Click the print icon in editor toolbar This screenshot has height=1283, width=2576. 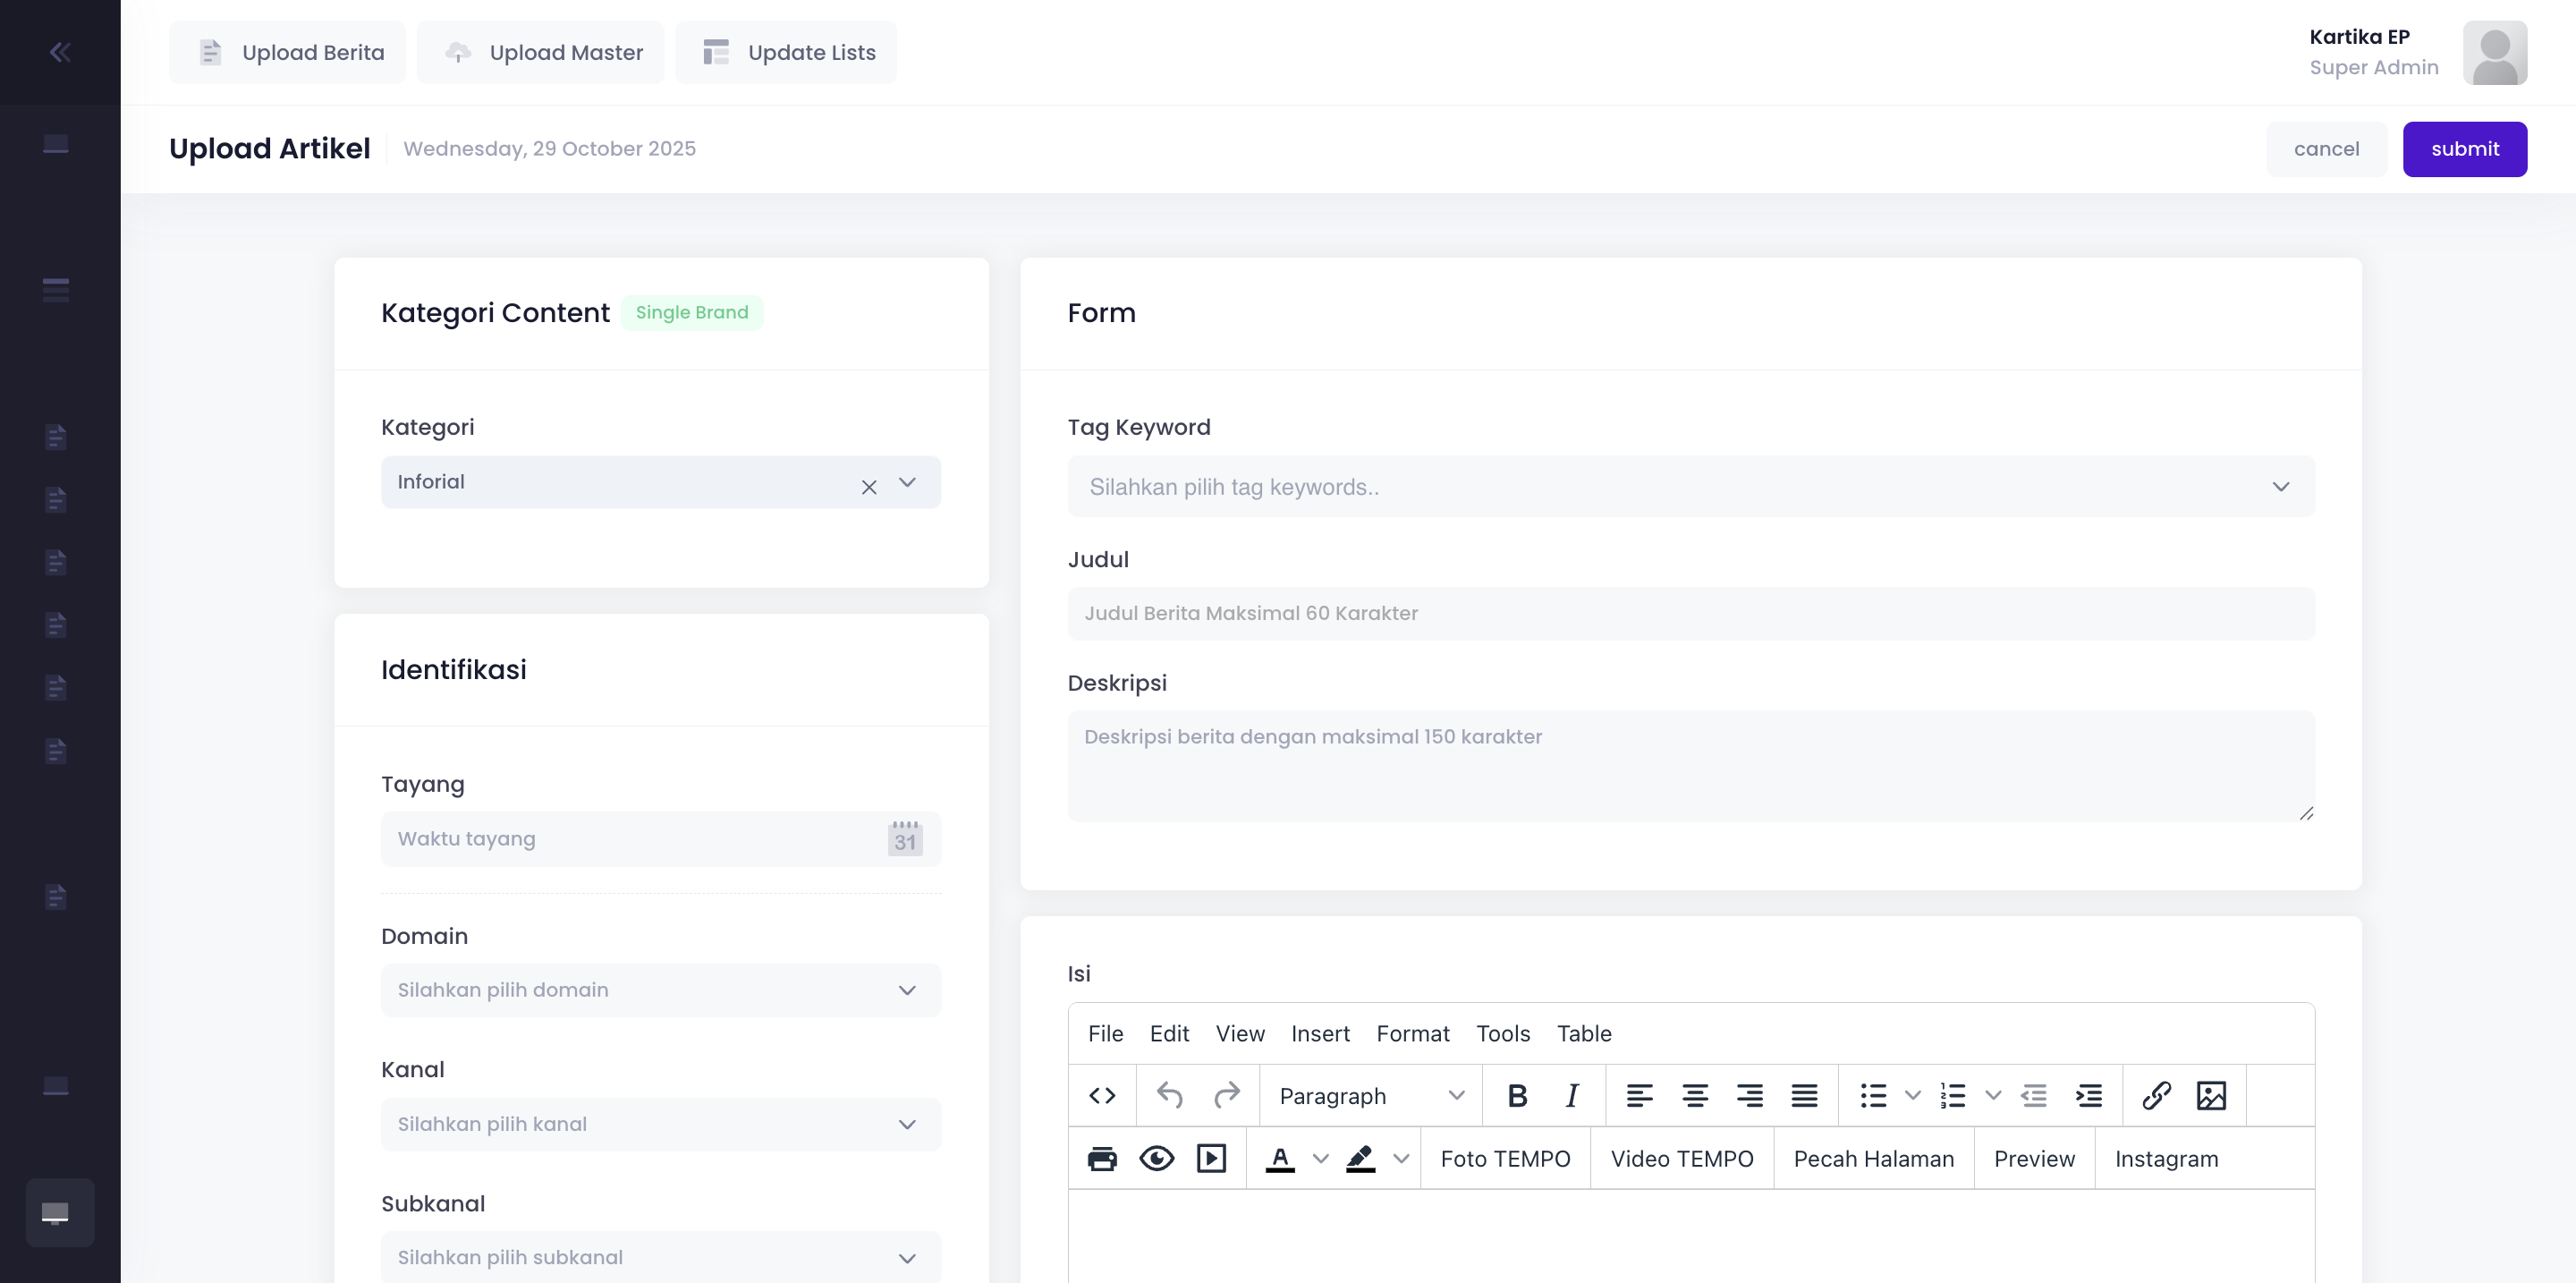1102,1159
